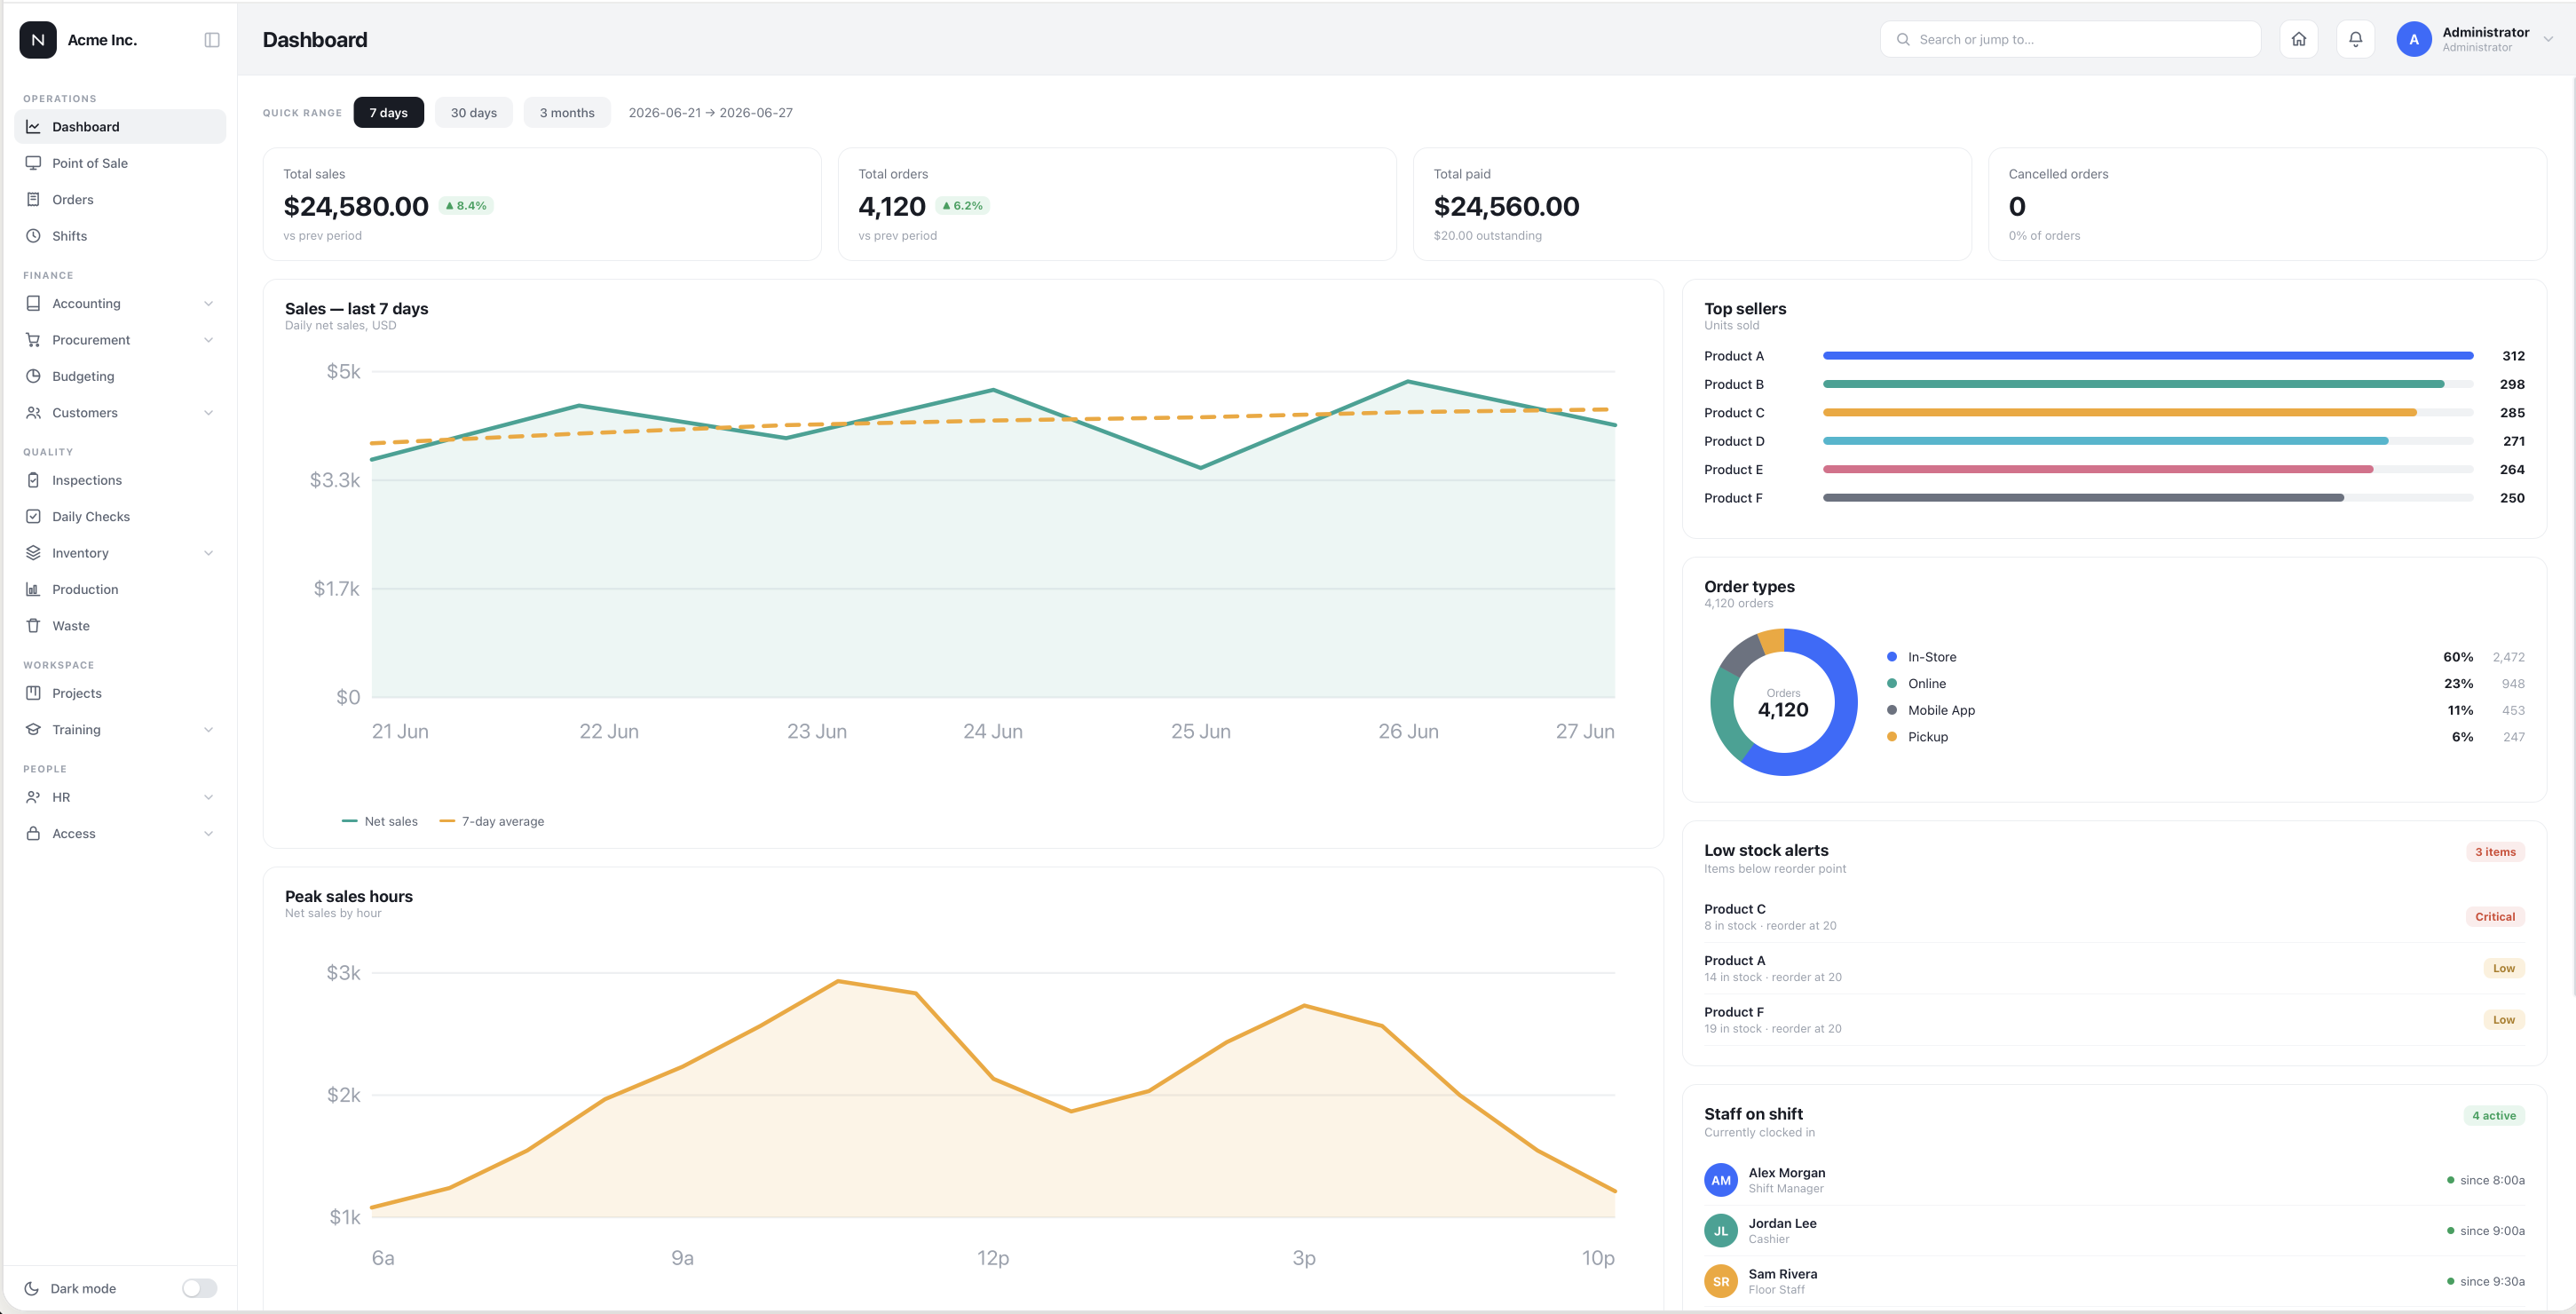Screen dimensions: 2576x1314
Task: Click the In-Store blue legend dot
Action: coord(1892,657)
